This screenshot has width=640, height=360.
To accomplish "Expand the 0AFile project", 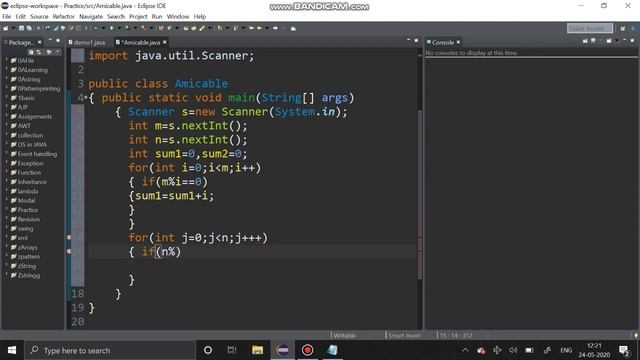I will (7, 60).
